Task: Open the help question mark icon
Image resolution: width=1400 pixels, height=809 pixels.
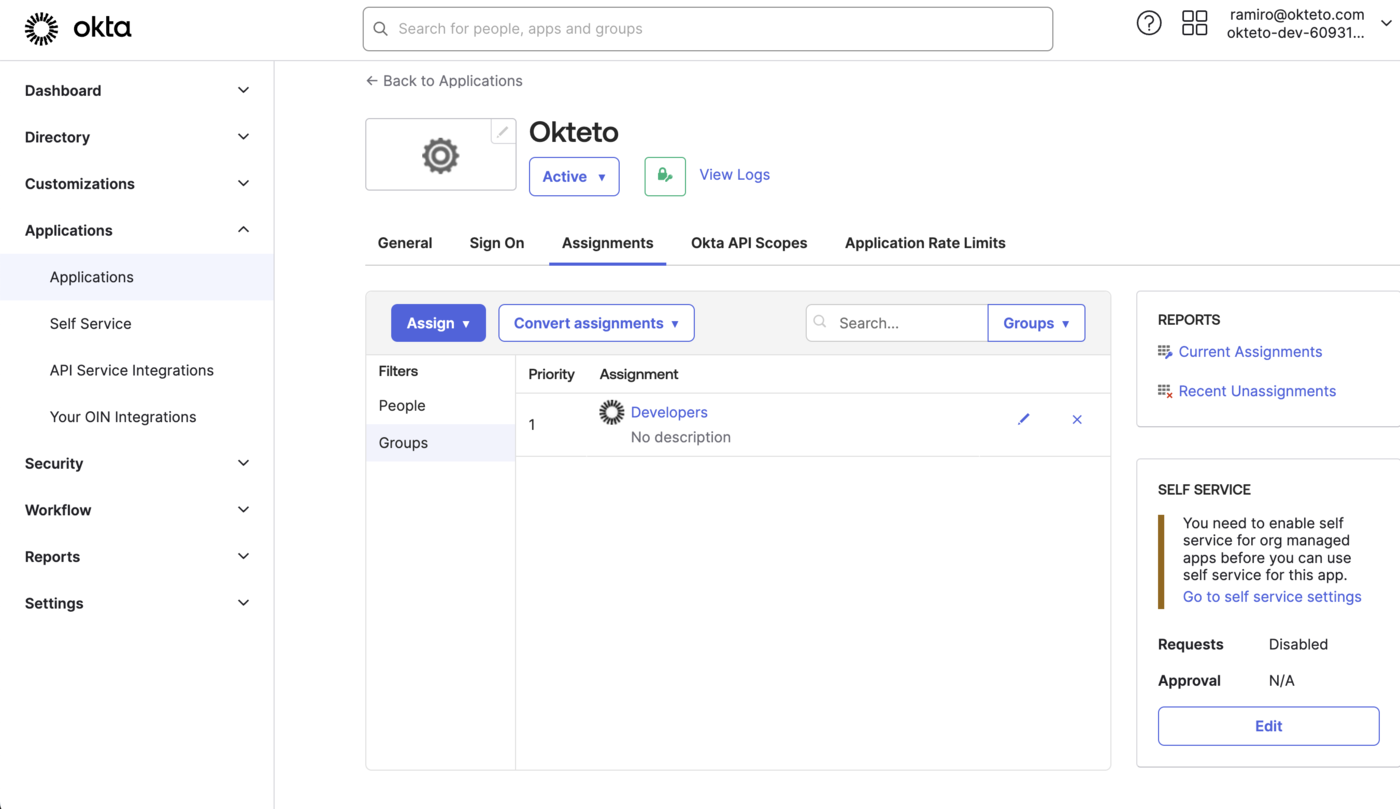Action: pyautogui.click(x=1148, y=22)
